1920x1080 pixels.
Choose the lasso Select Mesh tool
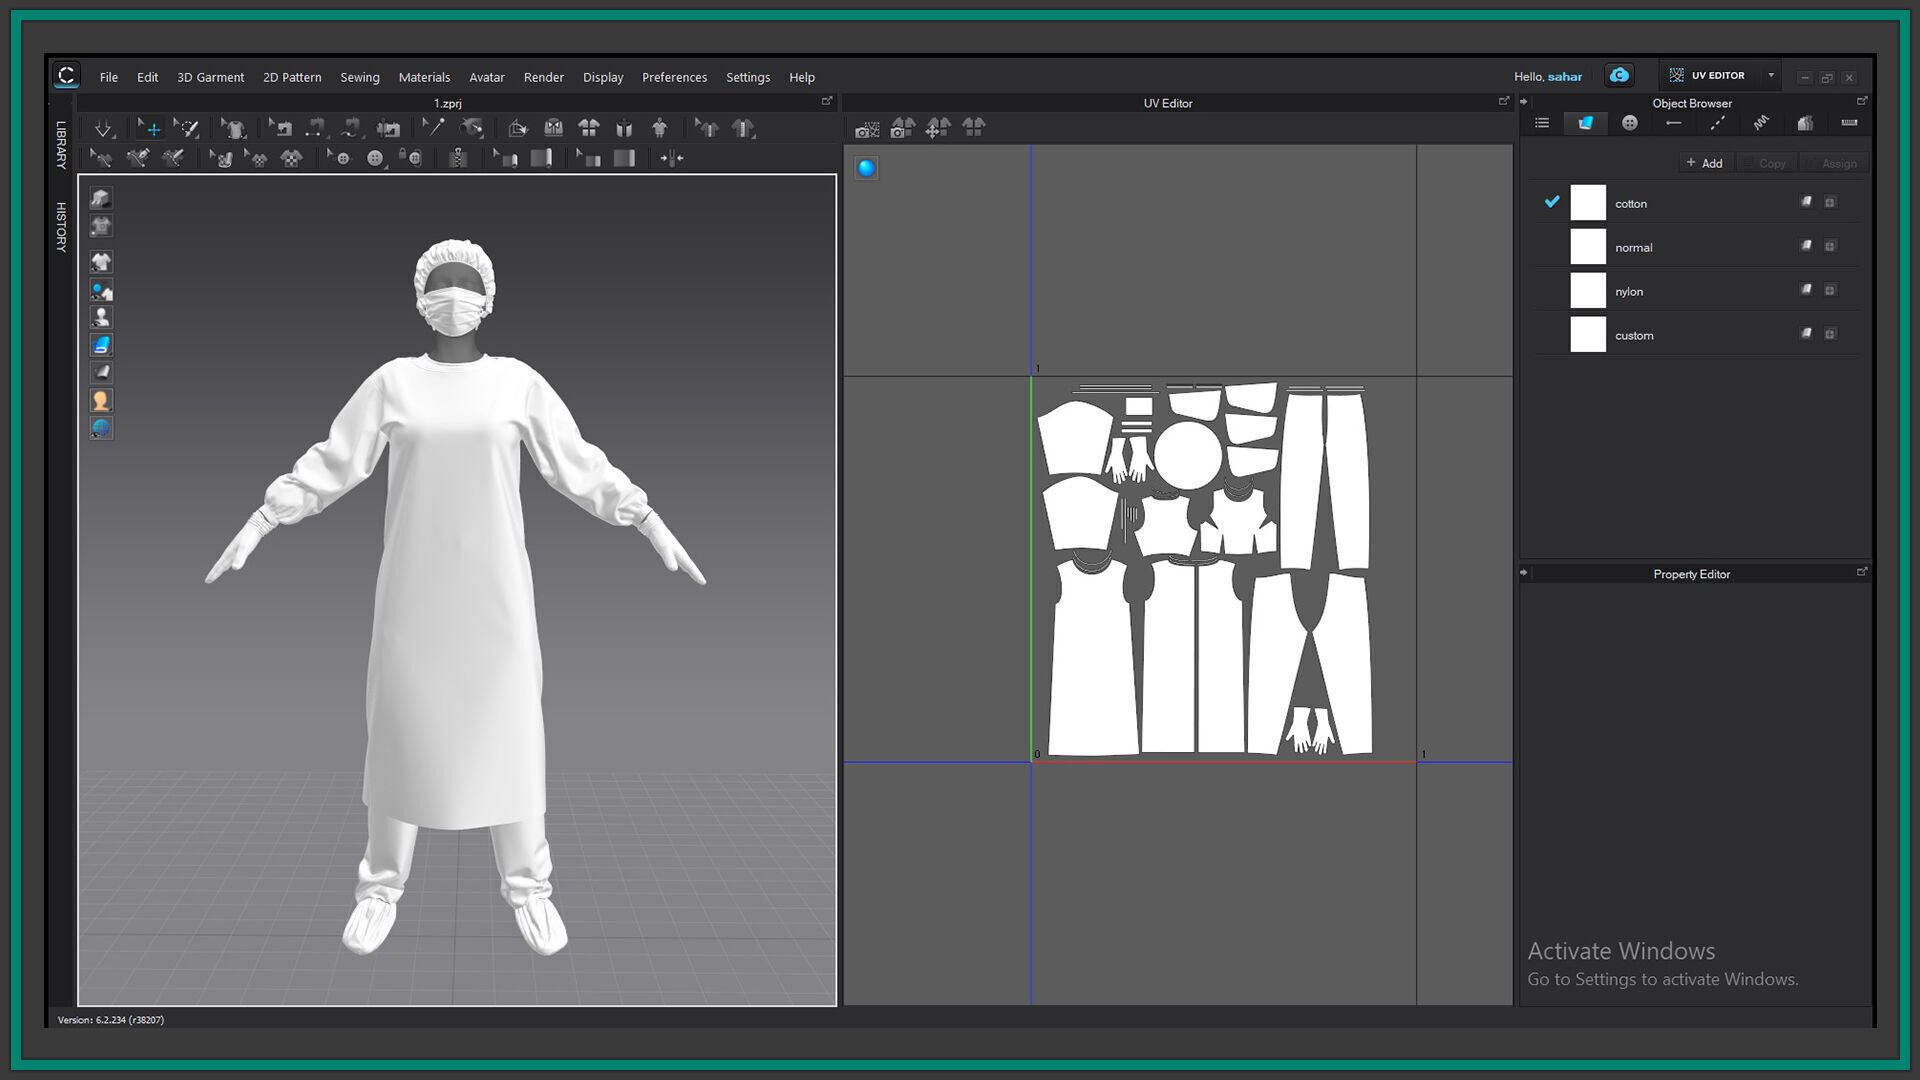[186, 128]
